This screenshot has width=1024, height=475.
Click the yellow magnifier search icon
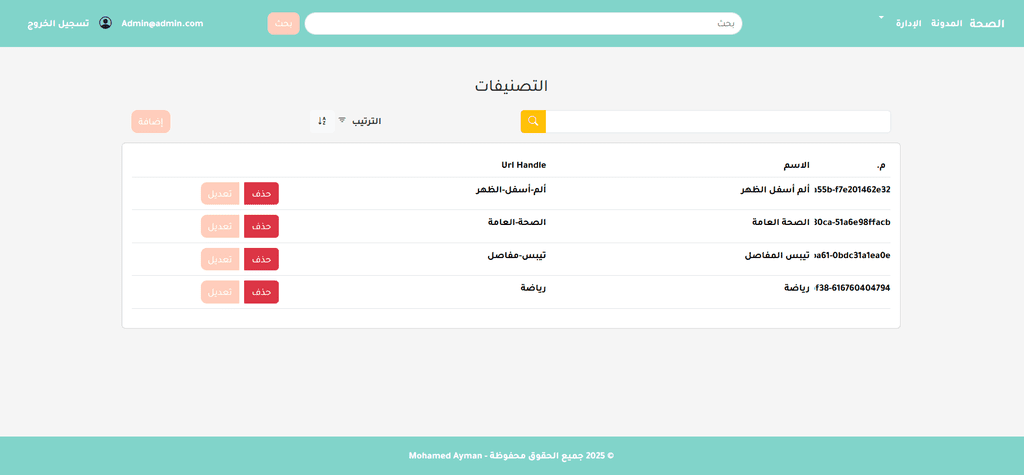[533, 122]
